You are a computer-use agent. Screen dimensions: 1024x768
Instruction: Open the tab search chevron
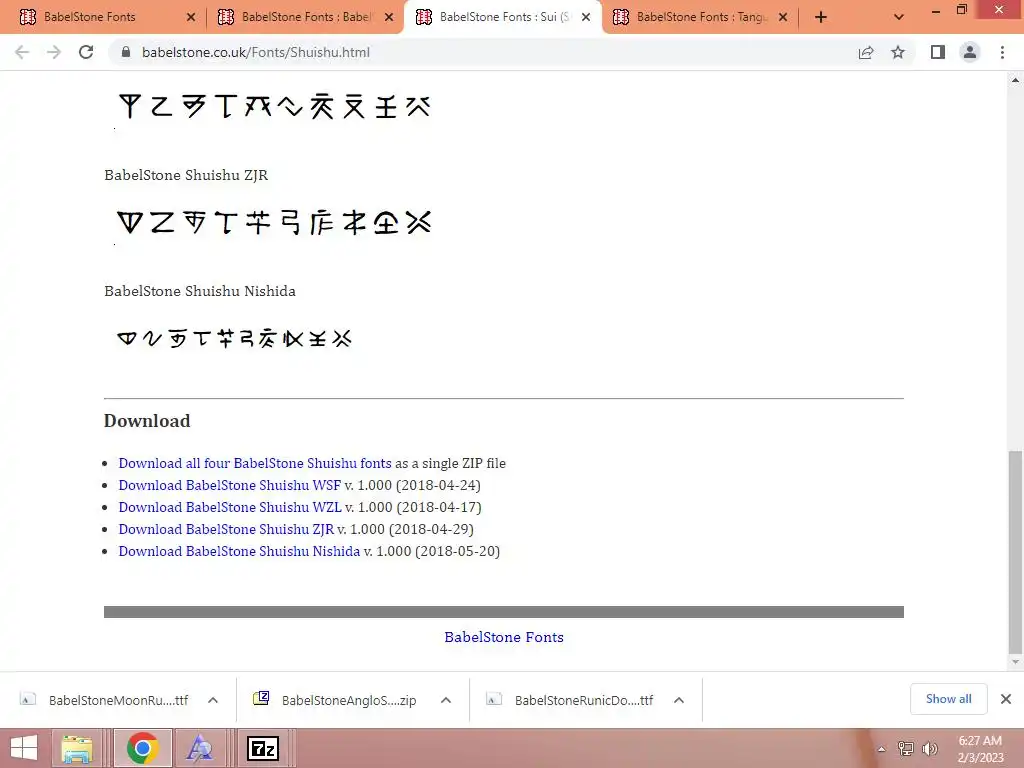point(899,17)
